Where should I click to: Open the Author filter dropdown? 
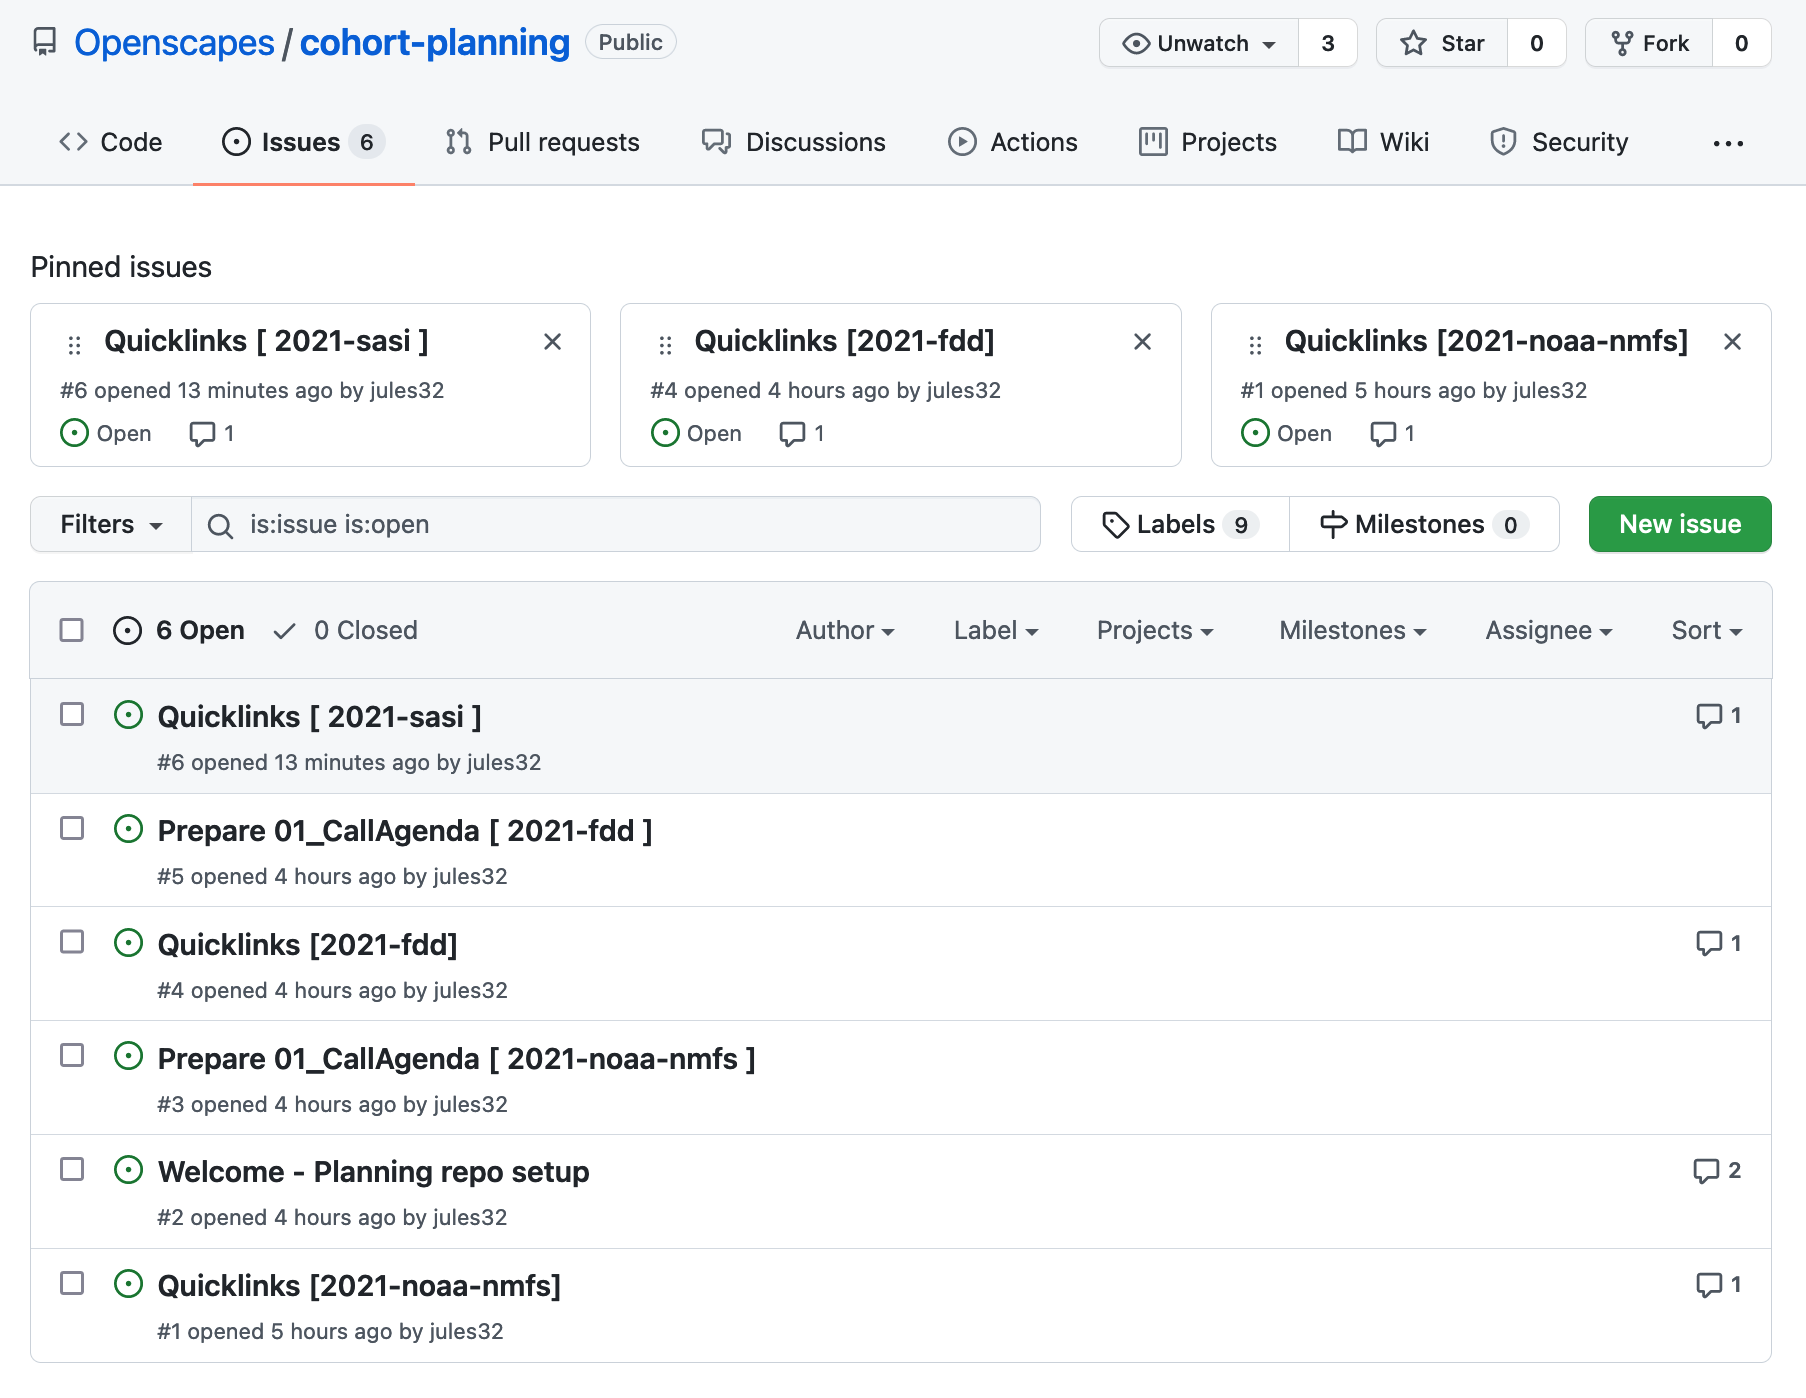point(844,630)
